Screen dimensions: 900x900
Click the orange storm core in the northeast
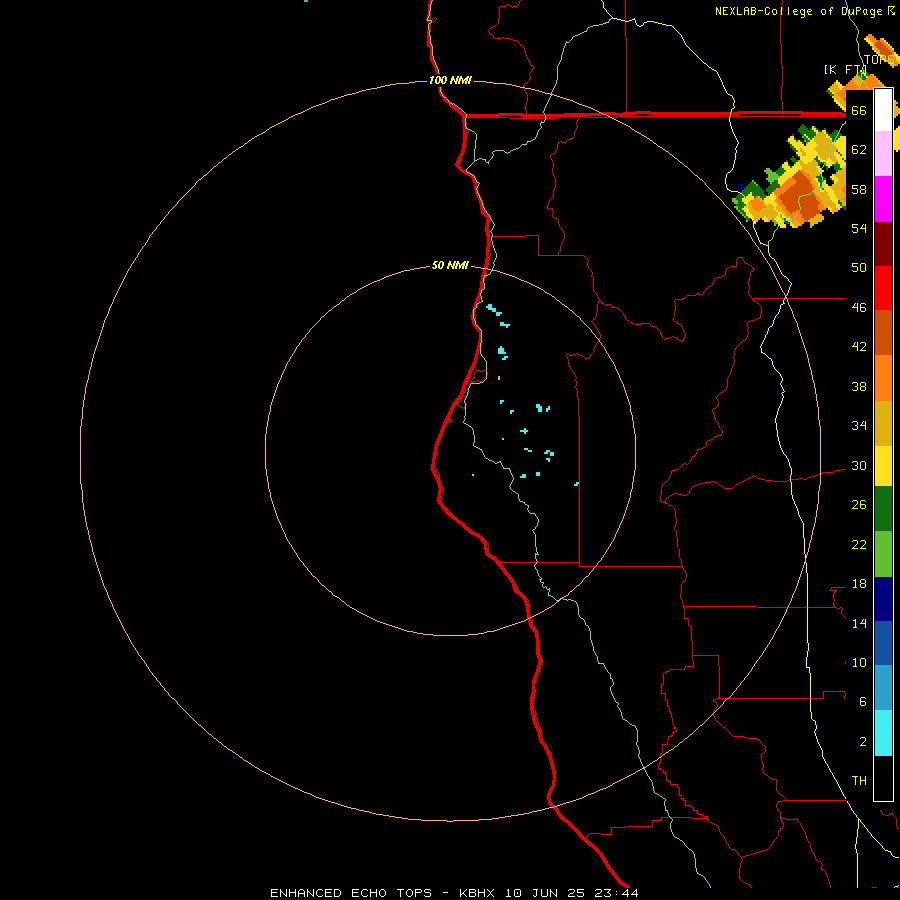pyautogui.click(x=798, y=198)
